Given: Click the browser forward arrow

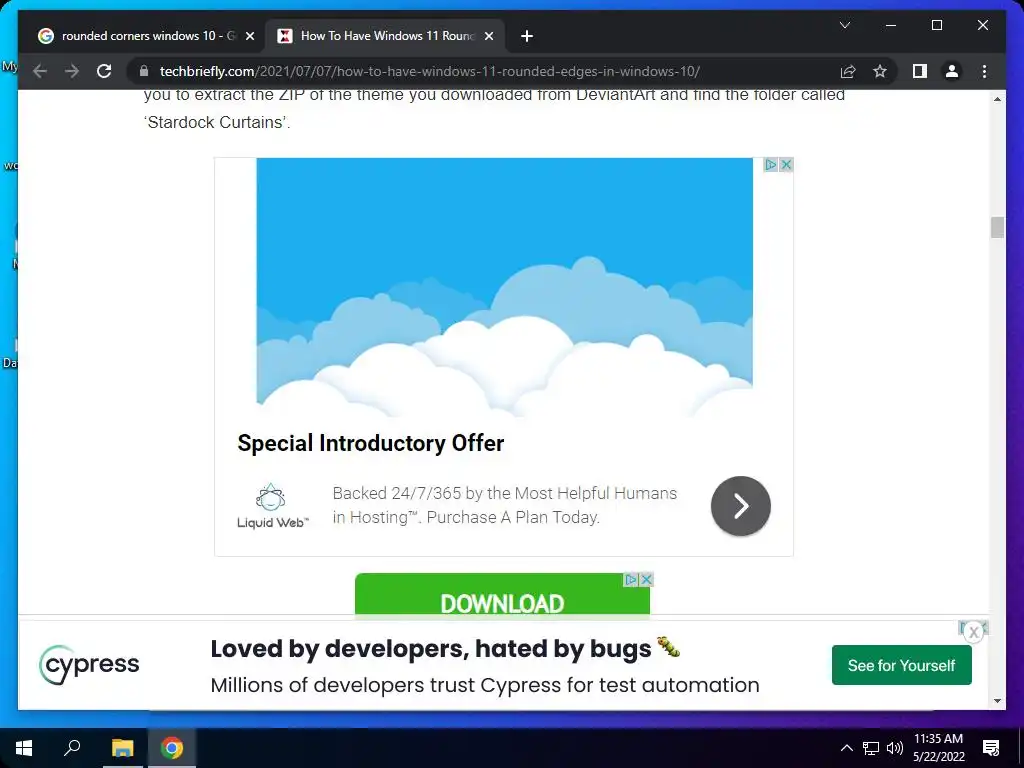Looking at the screenshot, I should [72, 71].
